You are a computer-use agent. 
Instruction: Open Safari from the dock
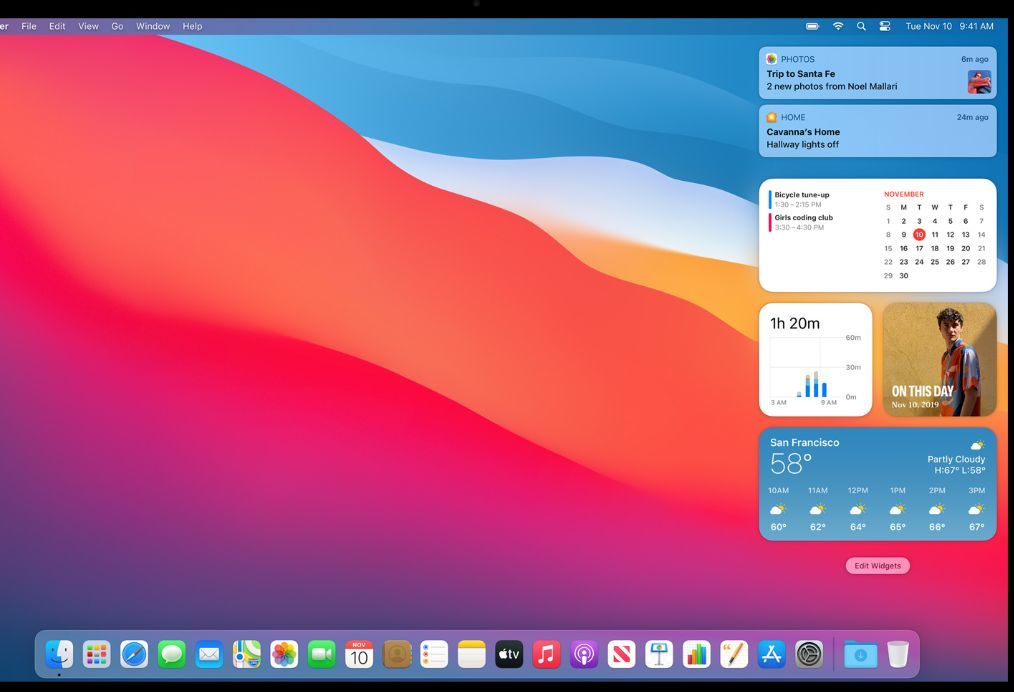pyautogui.click(x=134, y=654)
